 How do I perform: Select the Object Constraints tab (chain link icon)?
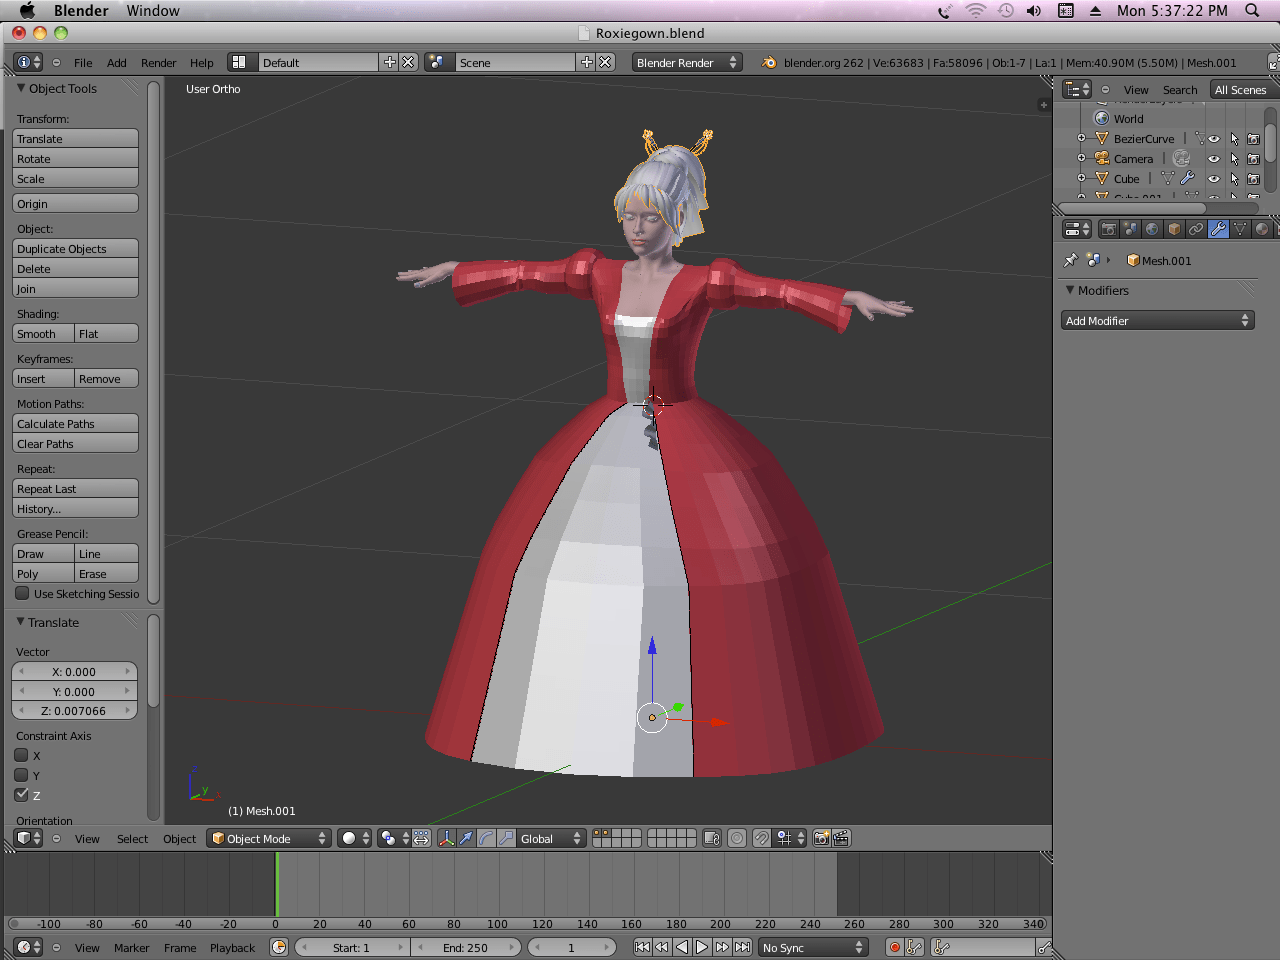click(1196, 229)
